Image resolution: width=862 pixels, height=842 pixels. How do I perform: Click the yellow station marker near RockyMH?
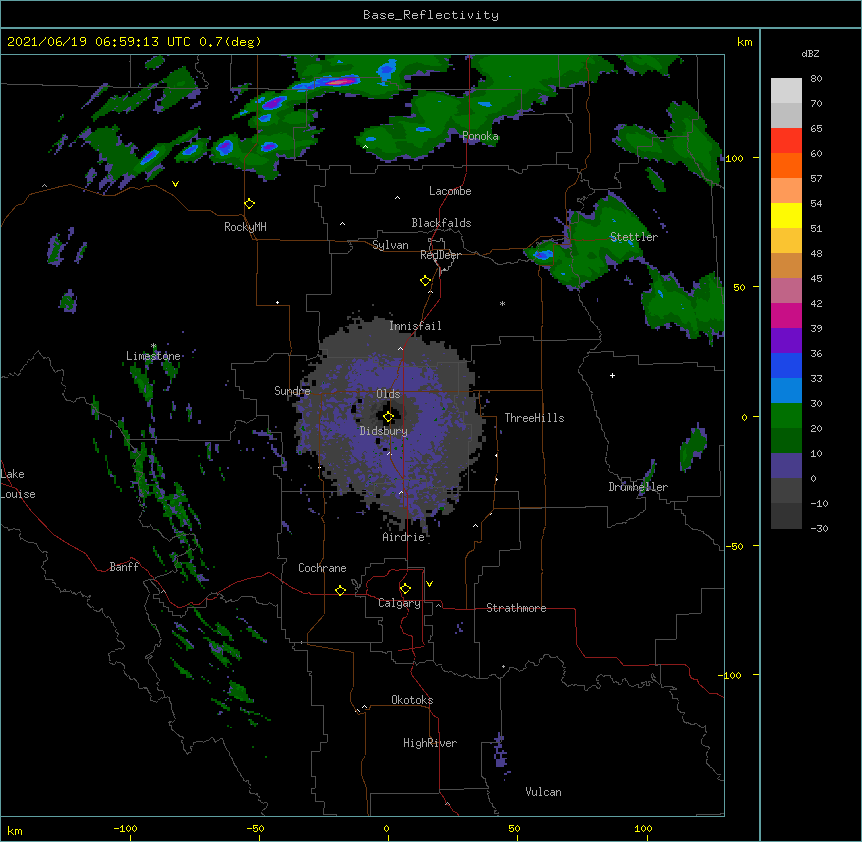click(x=249, y=204)
